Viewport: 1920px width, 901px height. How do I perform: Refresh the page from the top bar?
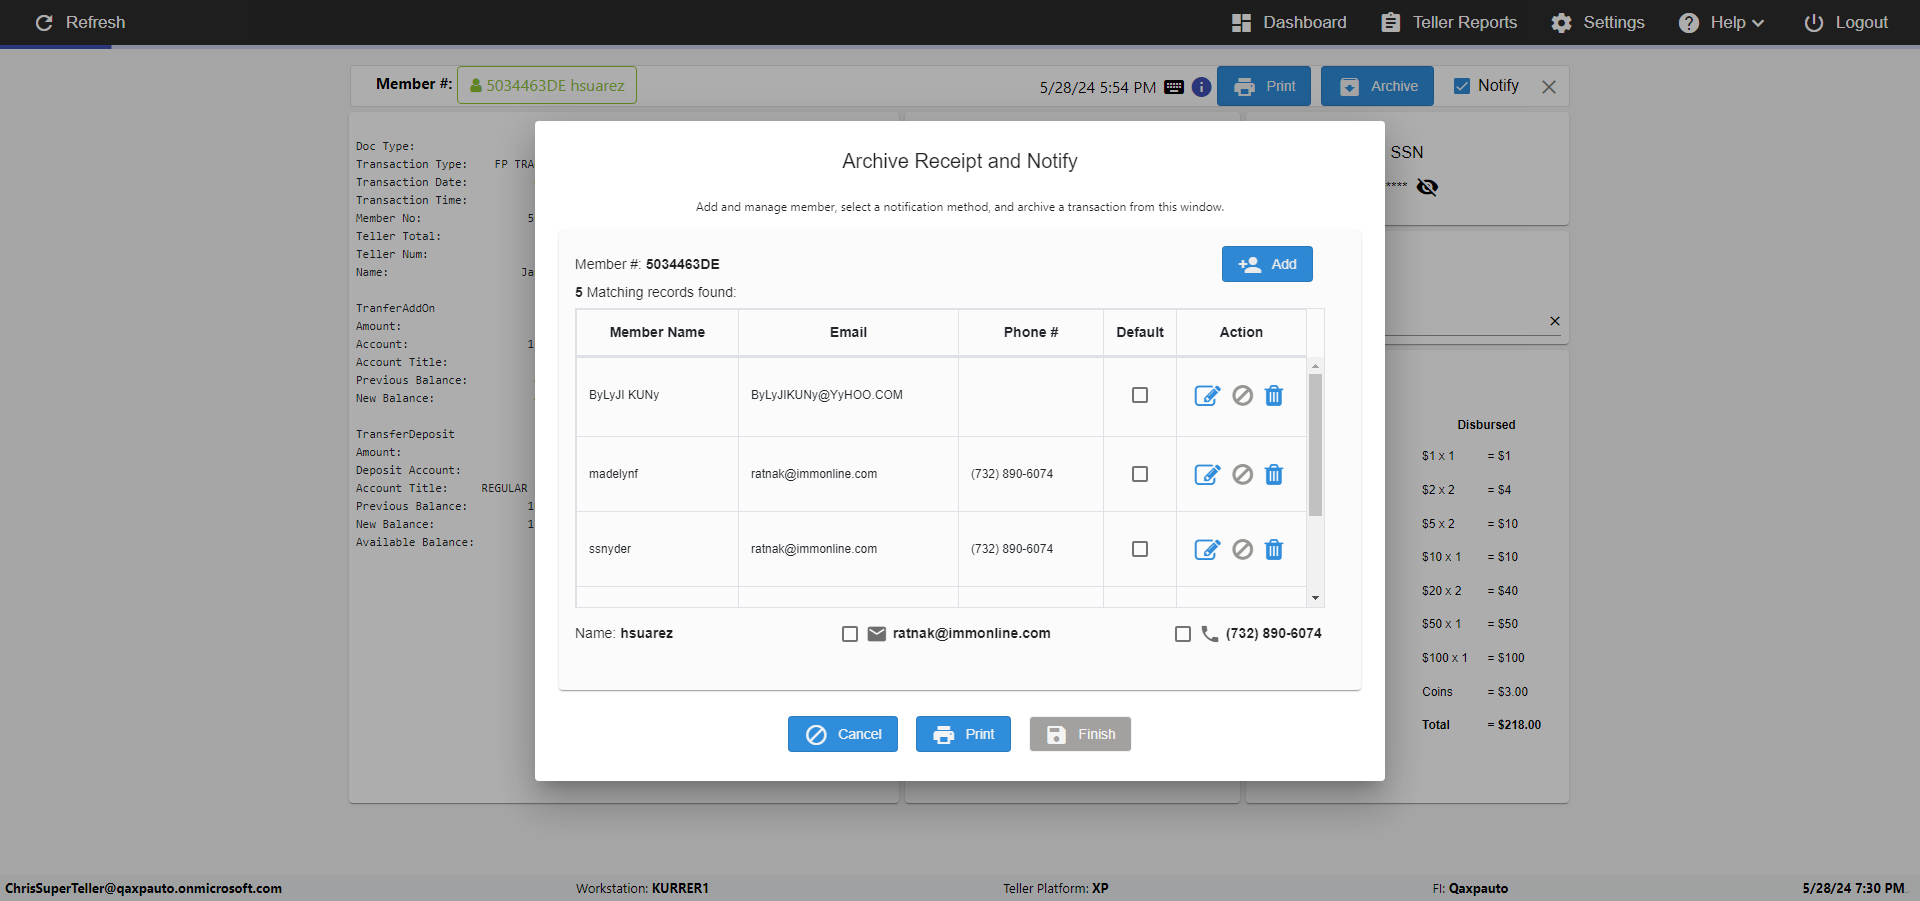click(80, 22)
